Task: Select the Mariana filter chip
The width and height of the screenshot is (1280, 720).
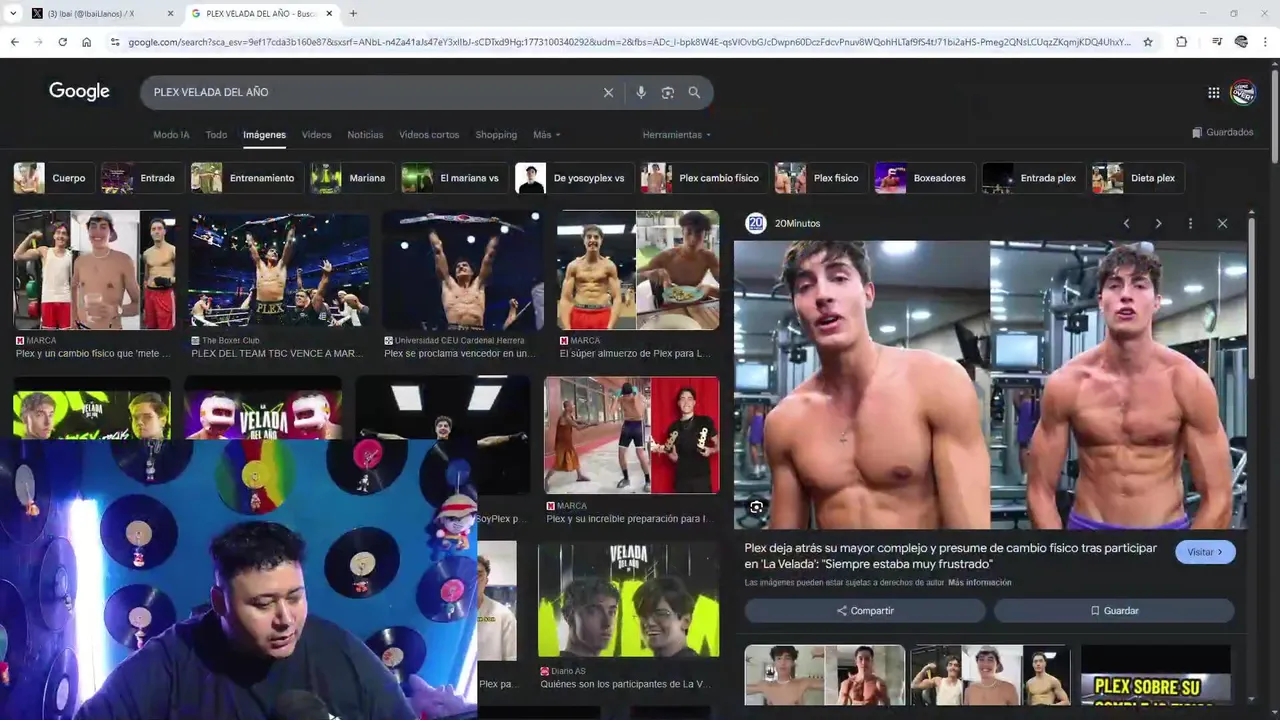Action: pos(352,178)
